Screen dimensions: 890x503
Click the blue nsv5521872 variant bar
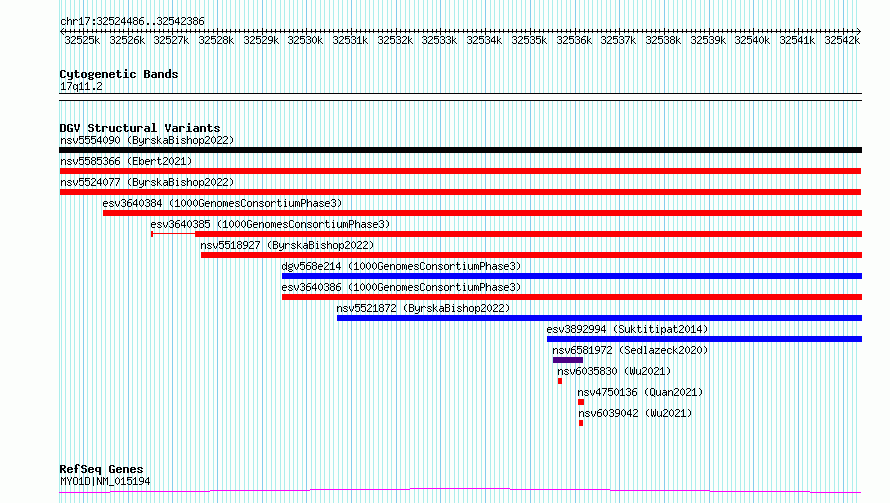click(x=599, y=318)
